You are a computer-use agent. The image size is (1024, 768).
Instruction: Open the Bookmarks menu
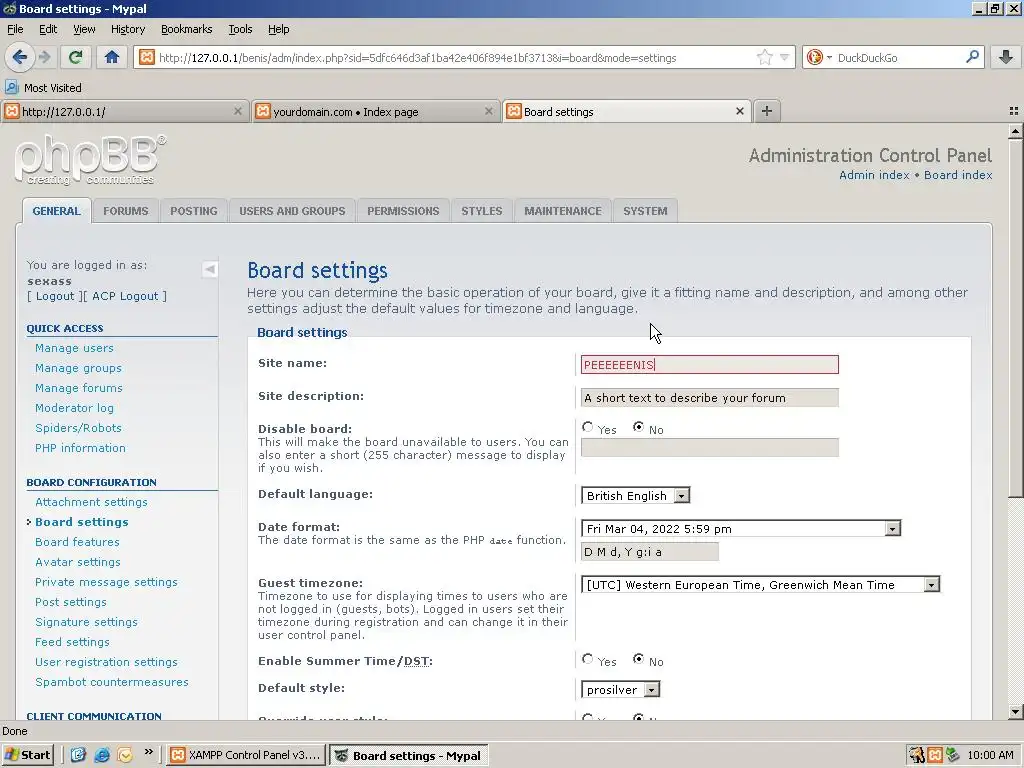pyautogui.click(x=187, y=29)
